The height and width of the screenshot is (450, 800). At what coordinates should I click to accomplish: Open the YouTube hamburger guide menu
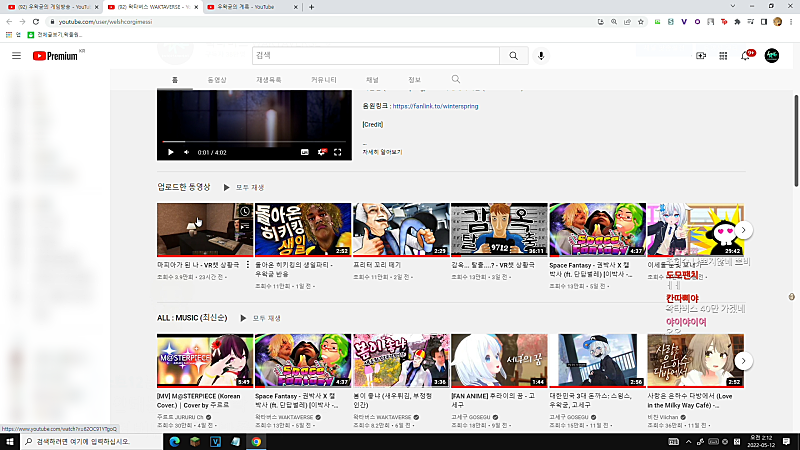(x=16, y=56)
